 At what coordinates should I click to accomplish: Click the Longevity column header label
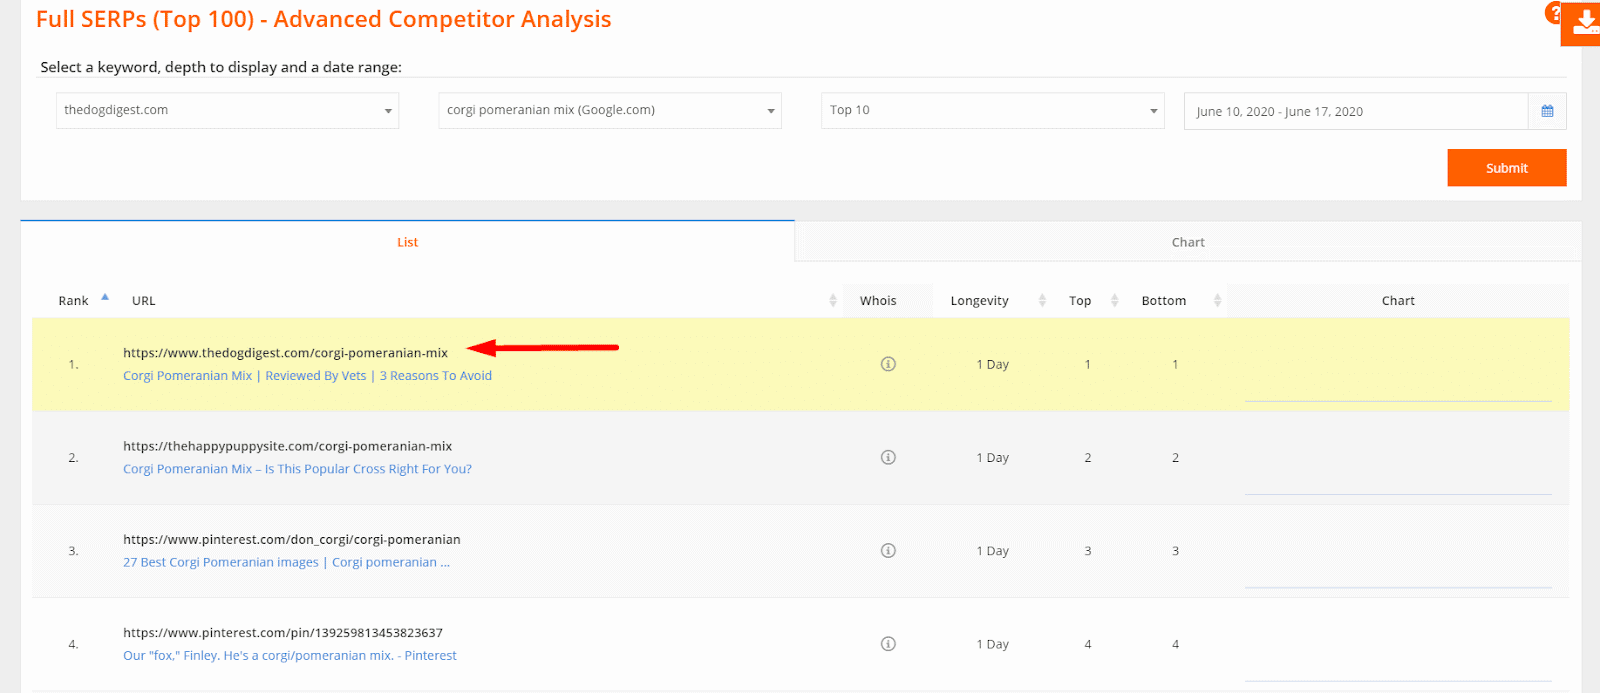[x=979, y=300]
